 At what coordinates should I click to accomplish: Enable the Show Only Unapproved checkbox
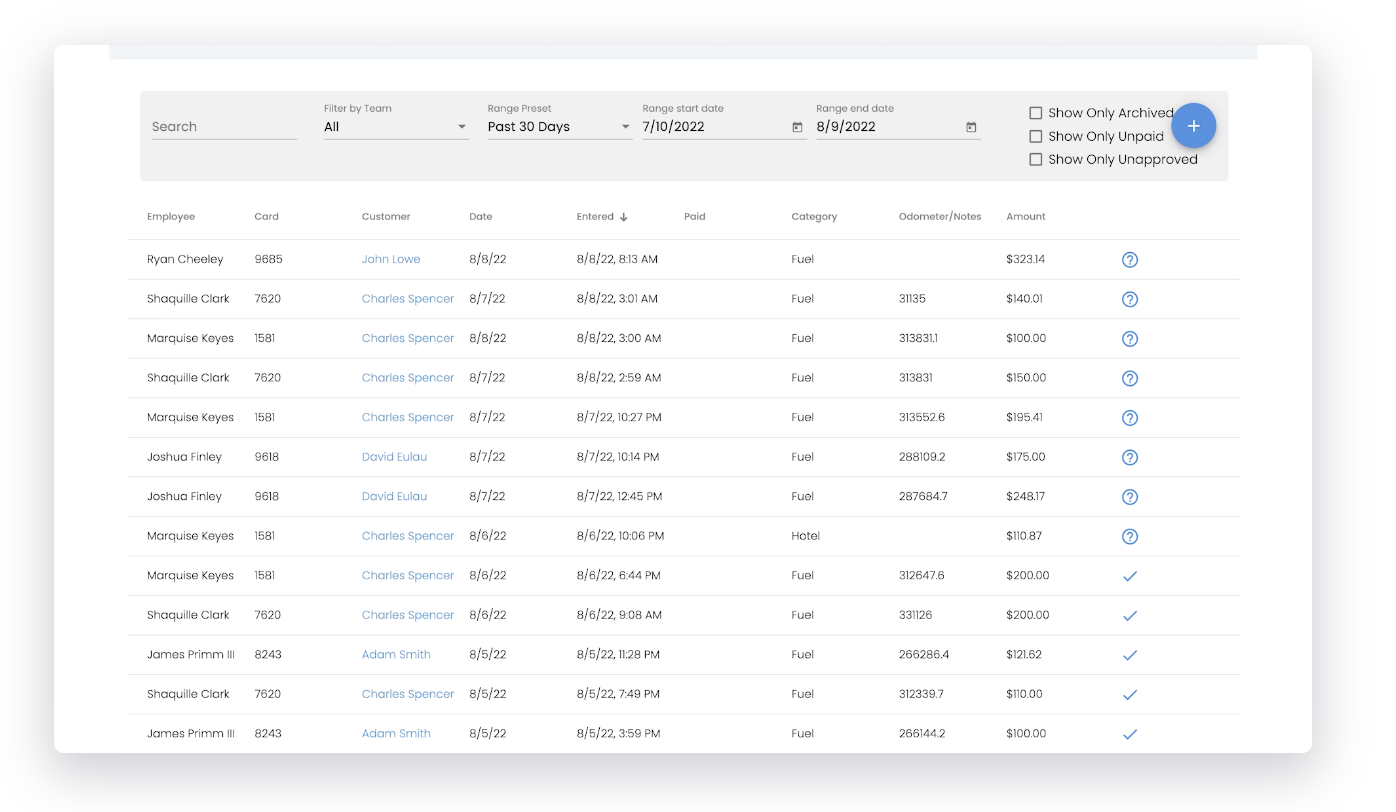tap(1035, 159)
